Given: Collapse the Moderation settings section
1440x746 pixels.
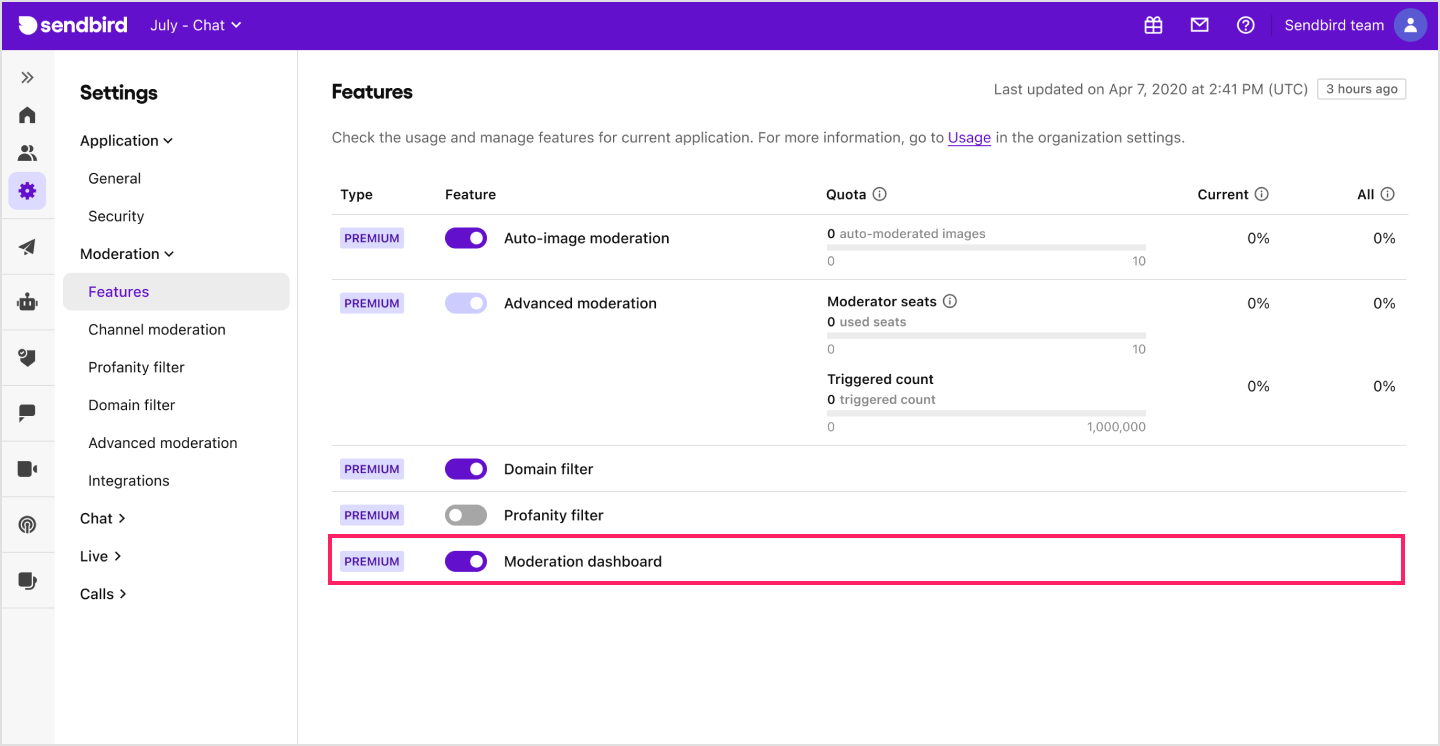Looking at the screenshot, I should point(127,254).
